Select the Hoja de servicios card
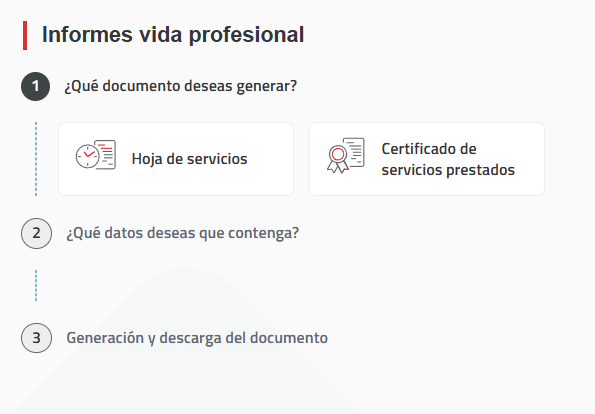This screenshot has height=414, width=595. (176, 159)
